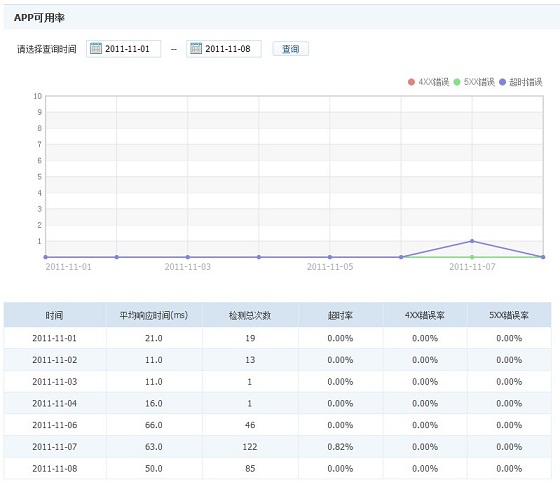The image size is (560, 487).
Task: Click the end date field 2011-11-08
Action: tap(224, 49)
